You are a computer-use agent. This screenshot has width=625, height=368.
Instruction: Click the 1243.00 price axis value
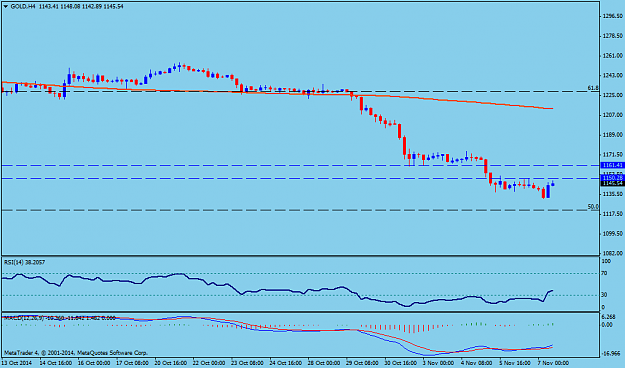[x=613, y=75]
